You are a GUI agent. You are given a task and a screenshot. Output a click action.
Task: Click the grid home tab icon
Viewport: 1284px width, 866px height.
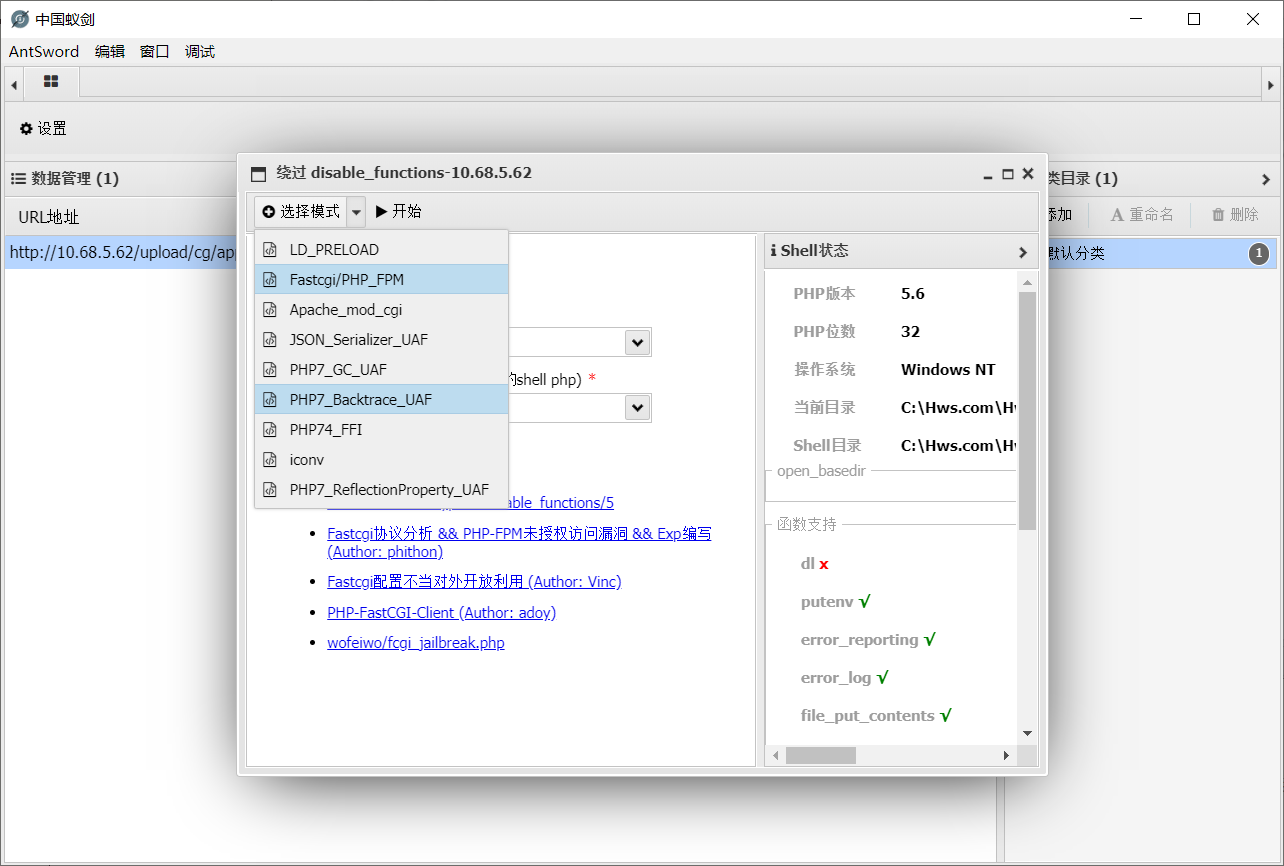[51, 82]
